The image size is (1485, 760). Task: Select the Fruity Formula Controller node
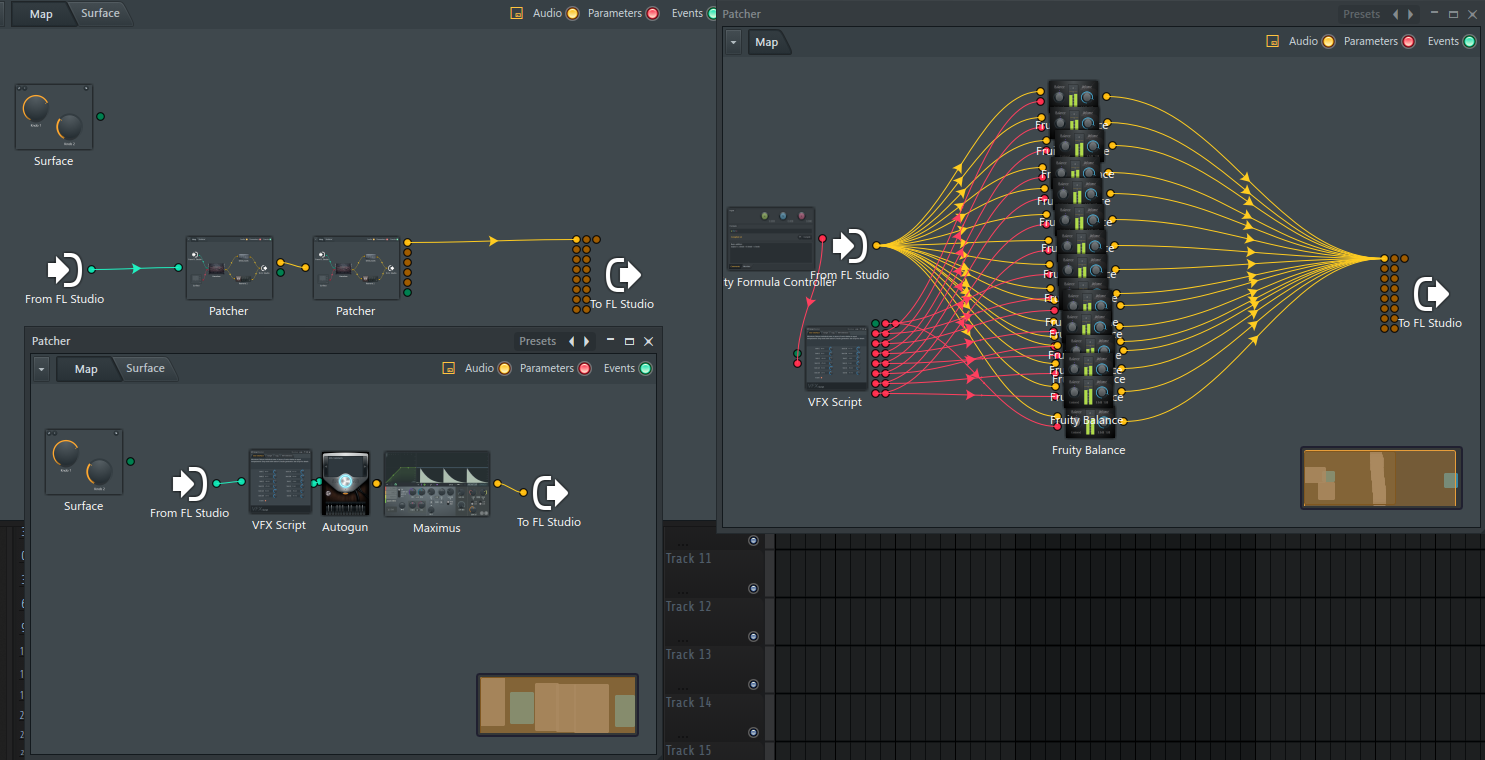pos(771,239)
